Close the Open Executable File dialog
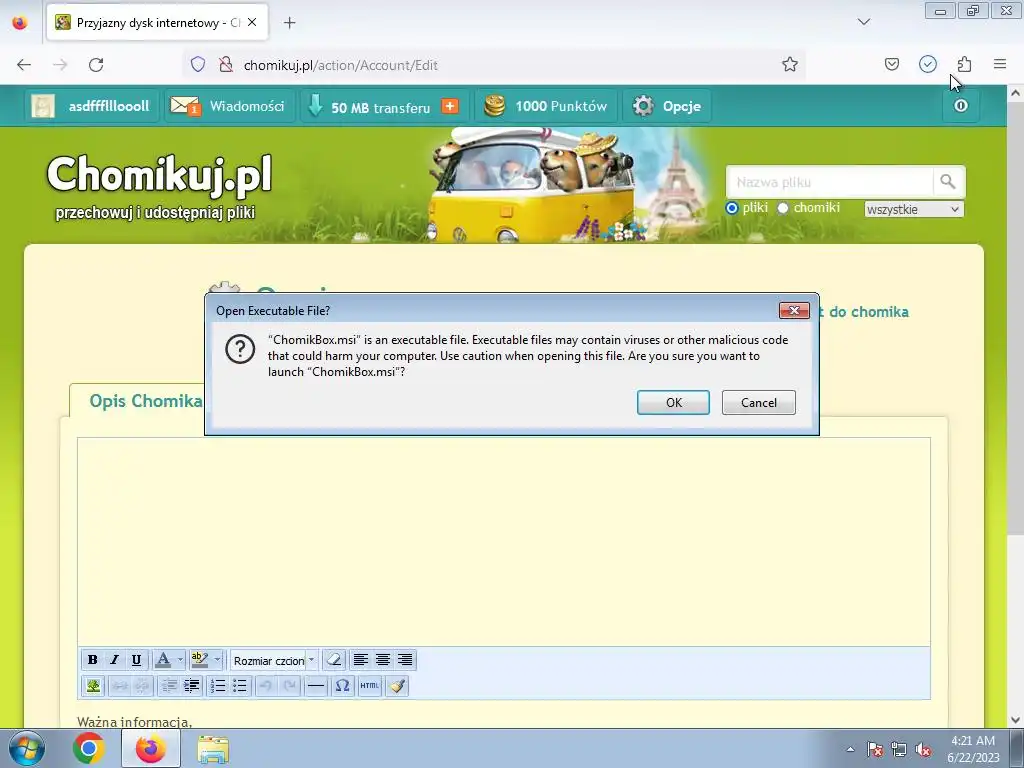Screen dimensions: 1024x768 pyautogui.click(x=794, y=310)
